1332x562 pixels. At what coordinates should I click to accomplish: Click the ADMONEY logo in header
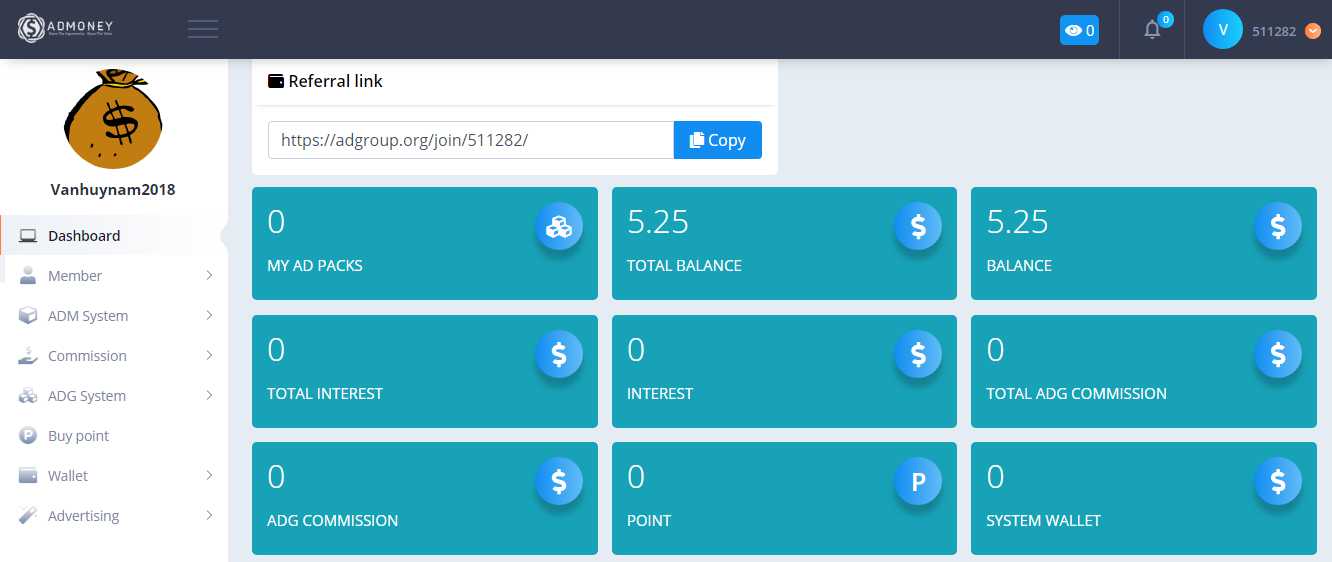[70, 28]
